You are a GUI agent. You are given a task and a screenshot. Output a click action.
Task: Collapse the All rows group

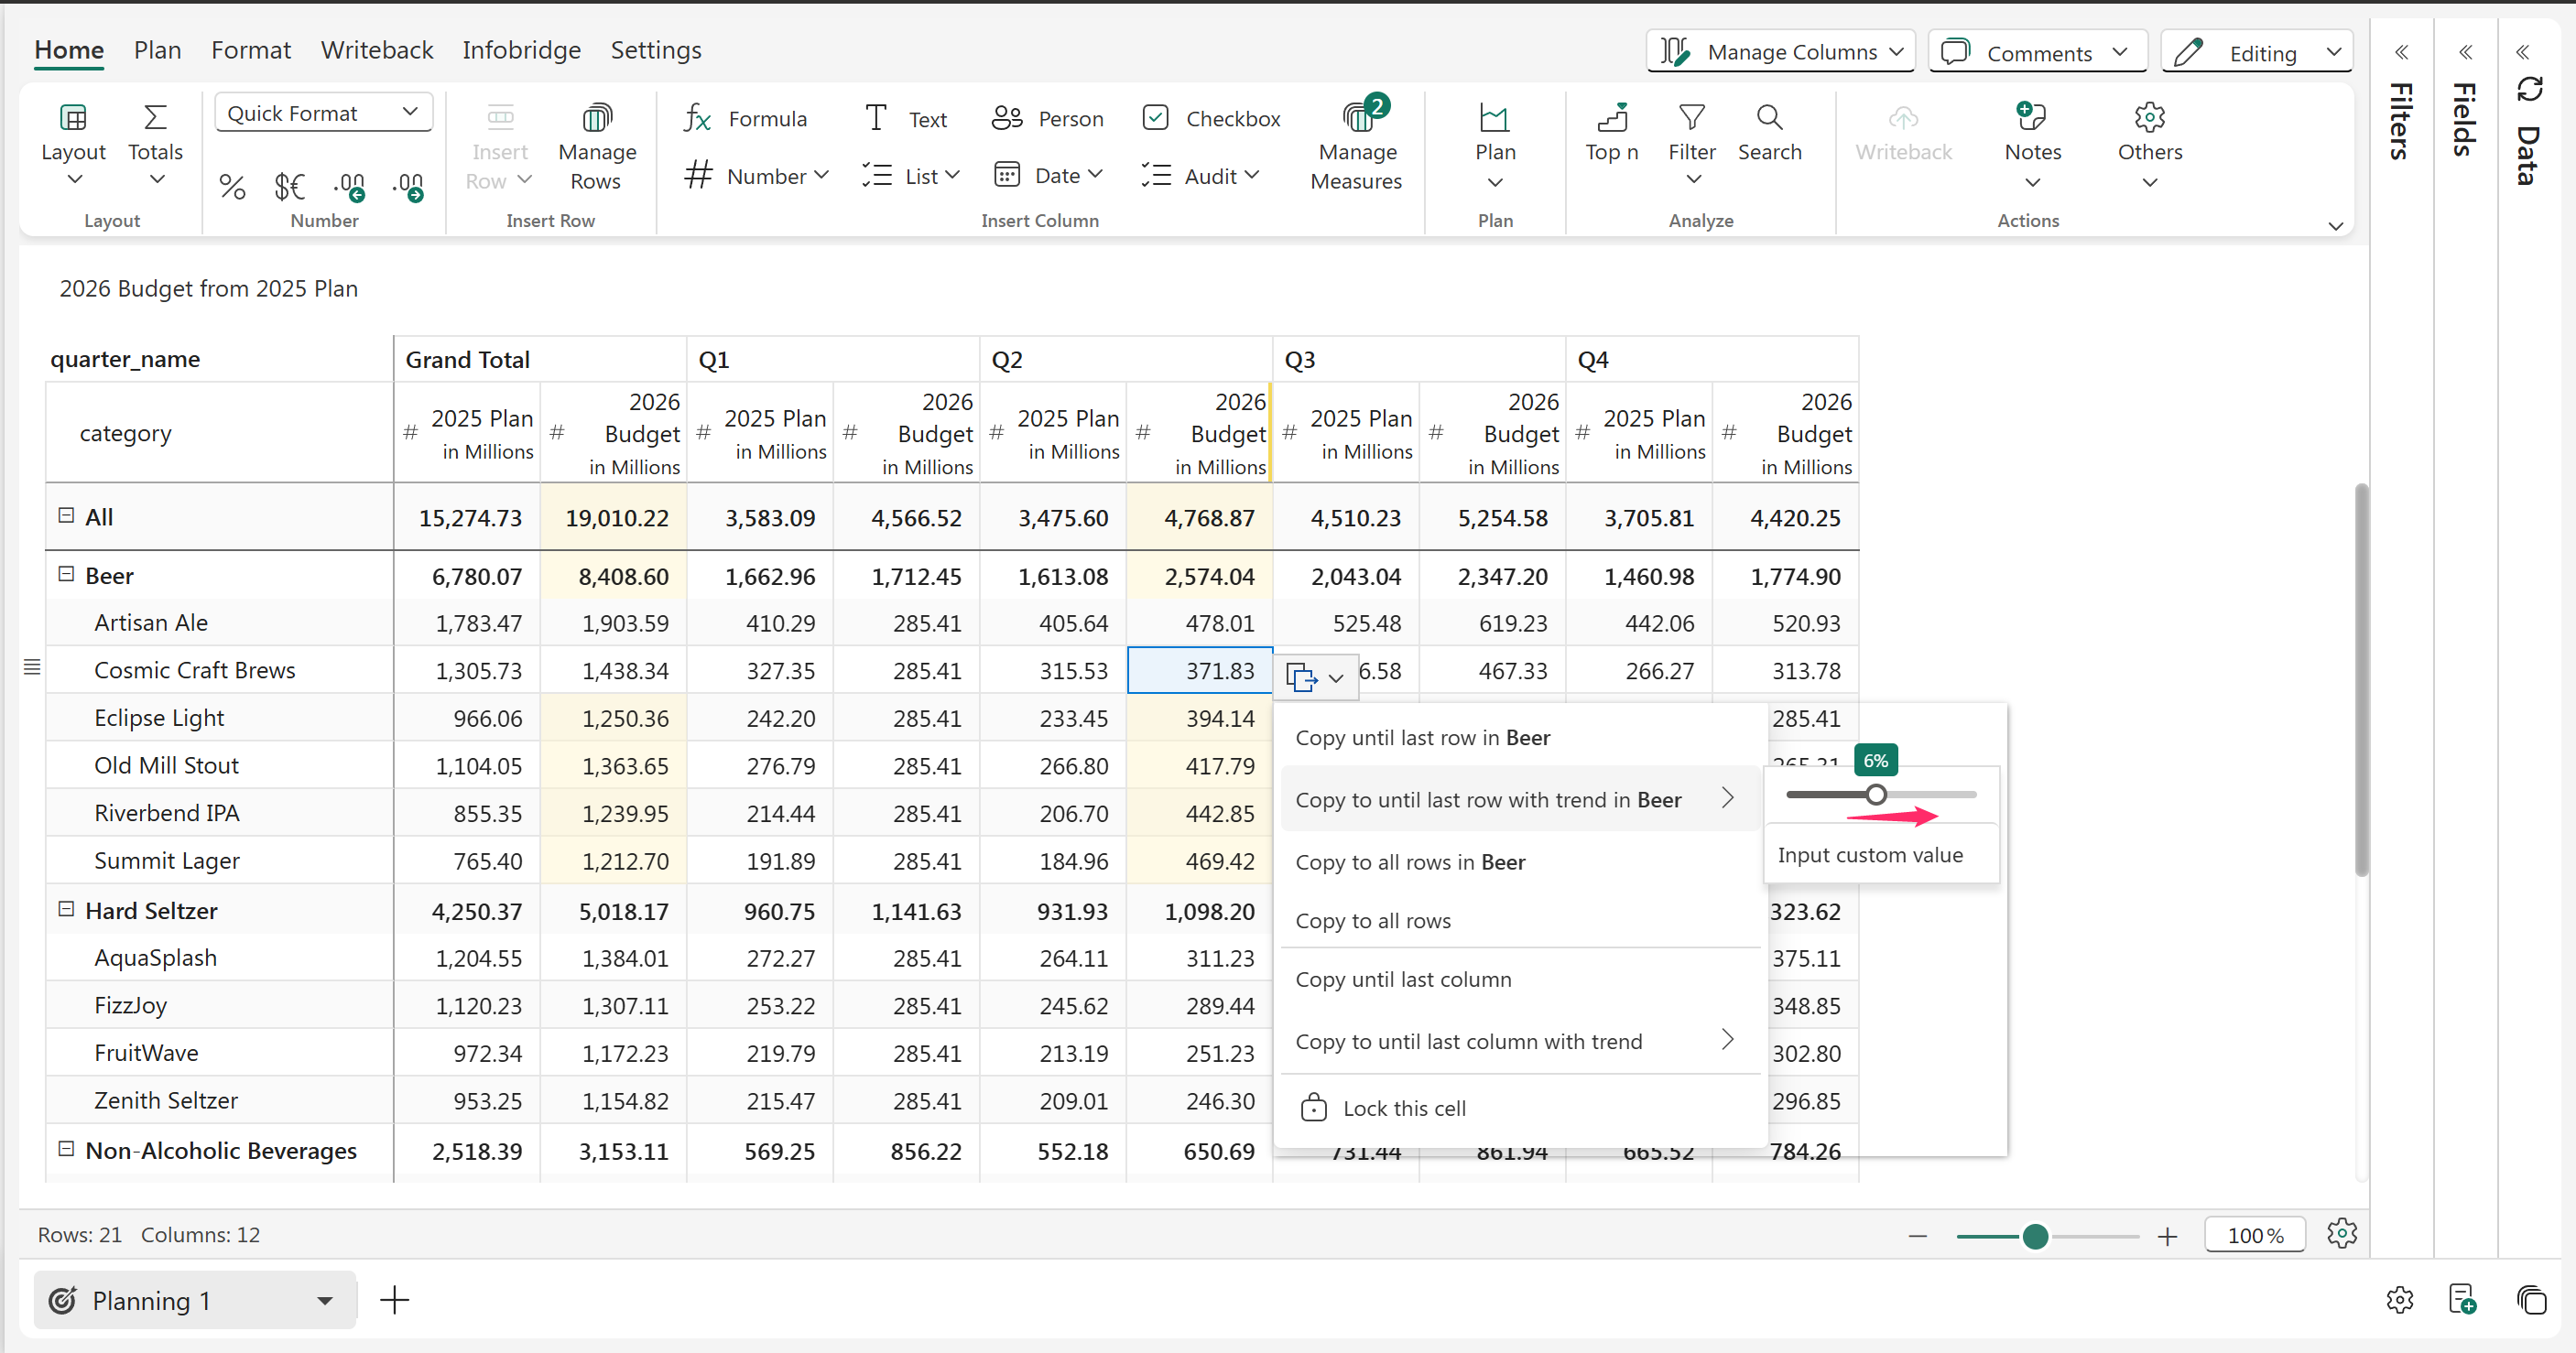(66, 516)
